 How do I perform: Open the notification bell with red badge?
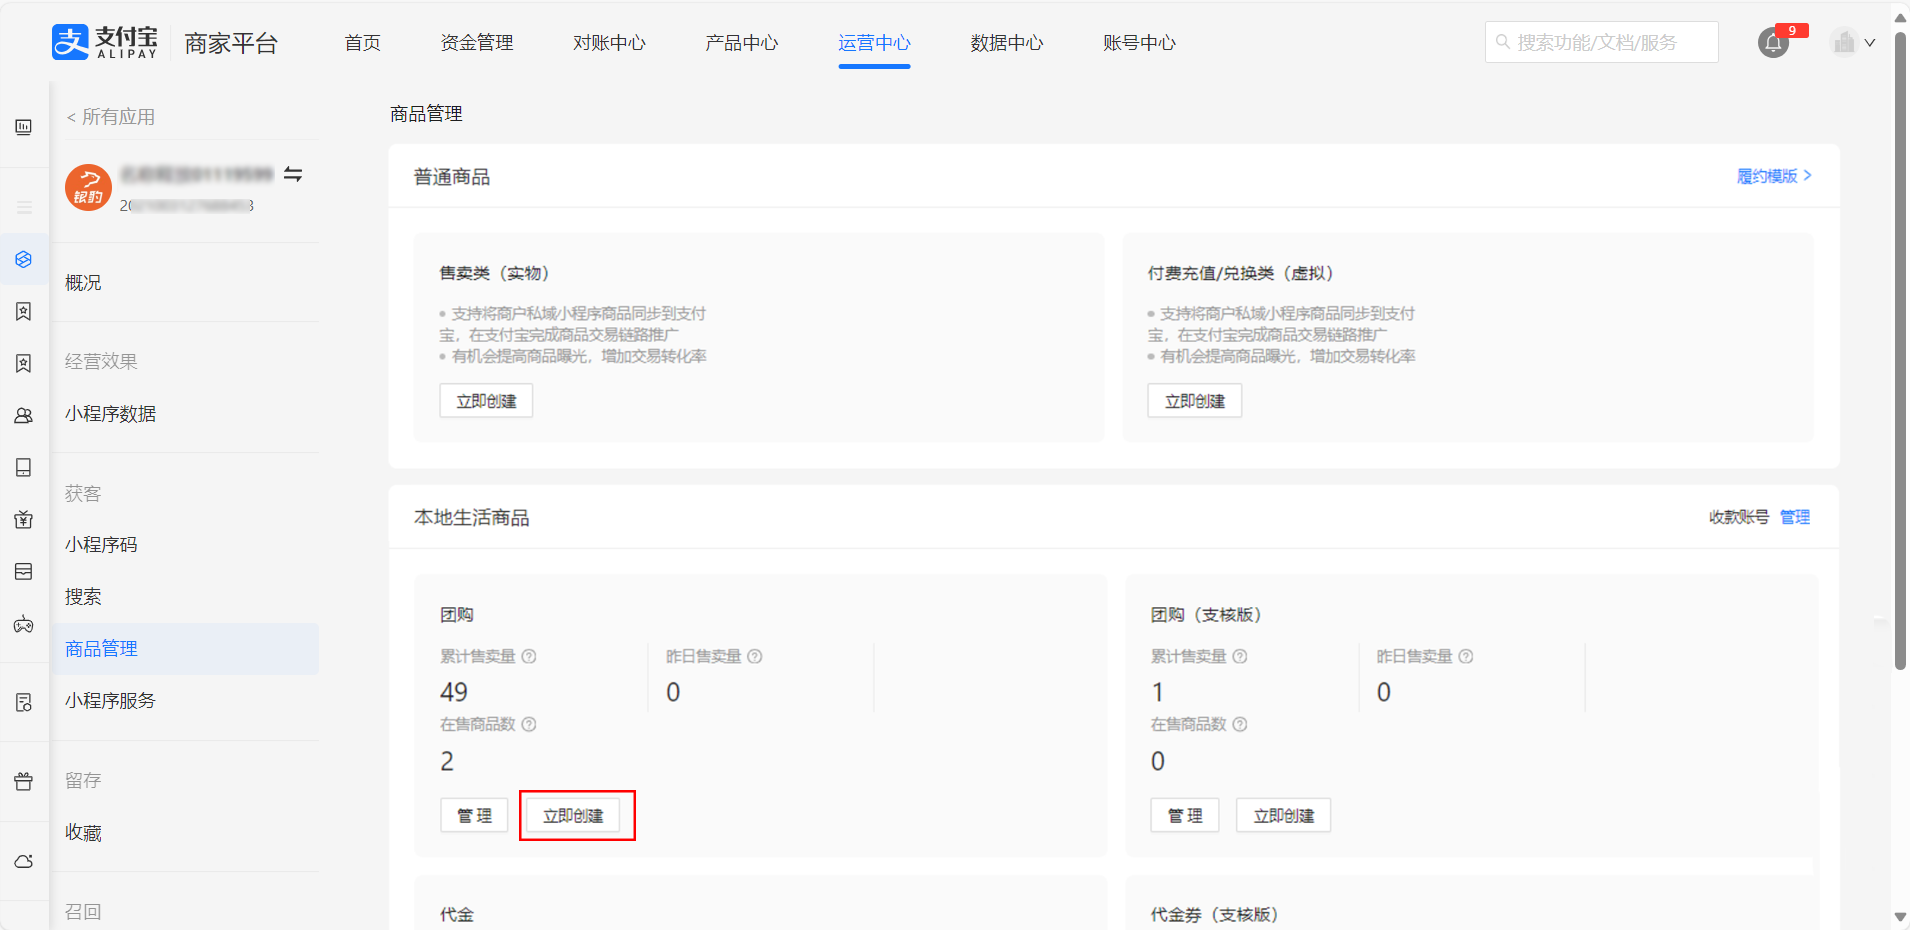(x=1773, y=43)
